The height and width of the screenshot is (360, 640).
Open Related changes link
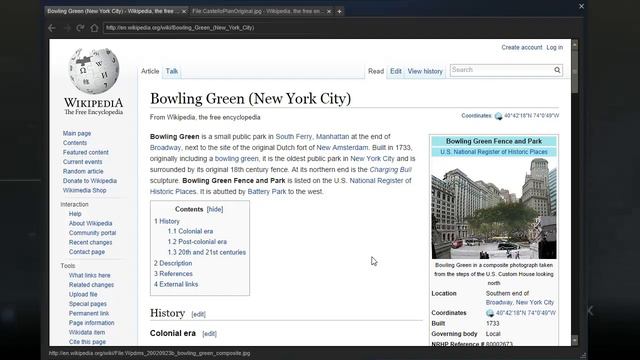[x=91, y=285]
